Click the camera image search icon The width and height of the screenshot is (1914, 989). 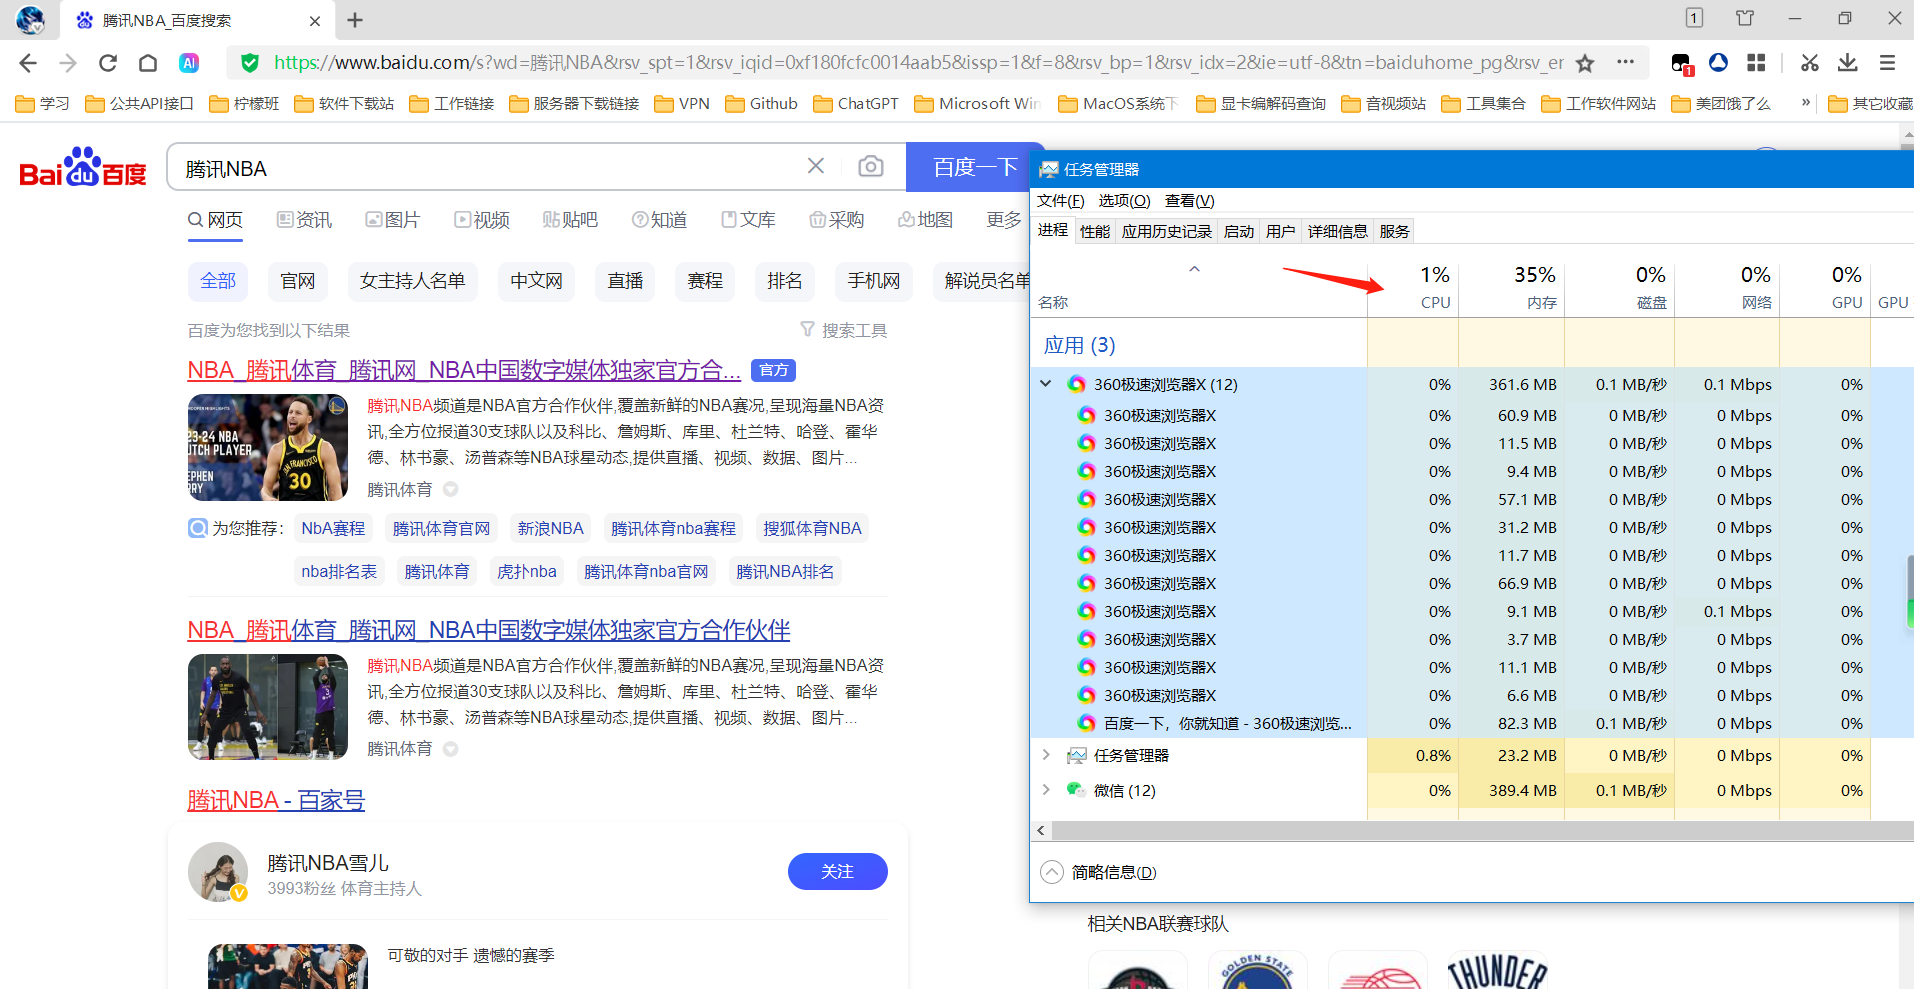pos(871,166)
